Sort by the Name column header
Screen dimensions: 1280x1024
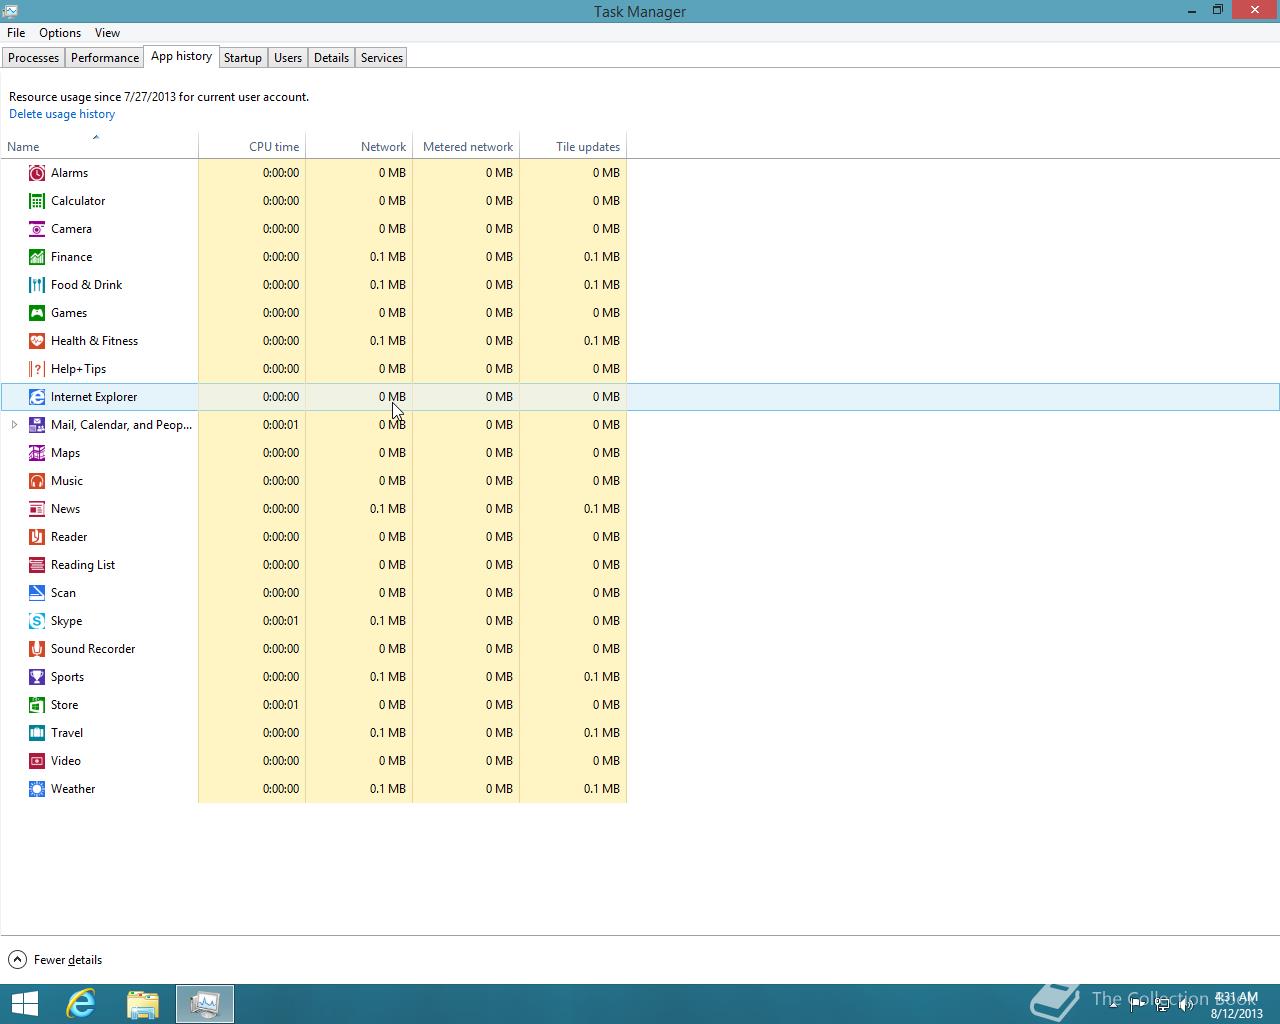click(99, 146)
